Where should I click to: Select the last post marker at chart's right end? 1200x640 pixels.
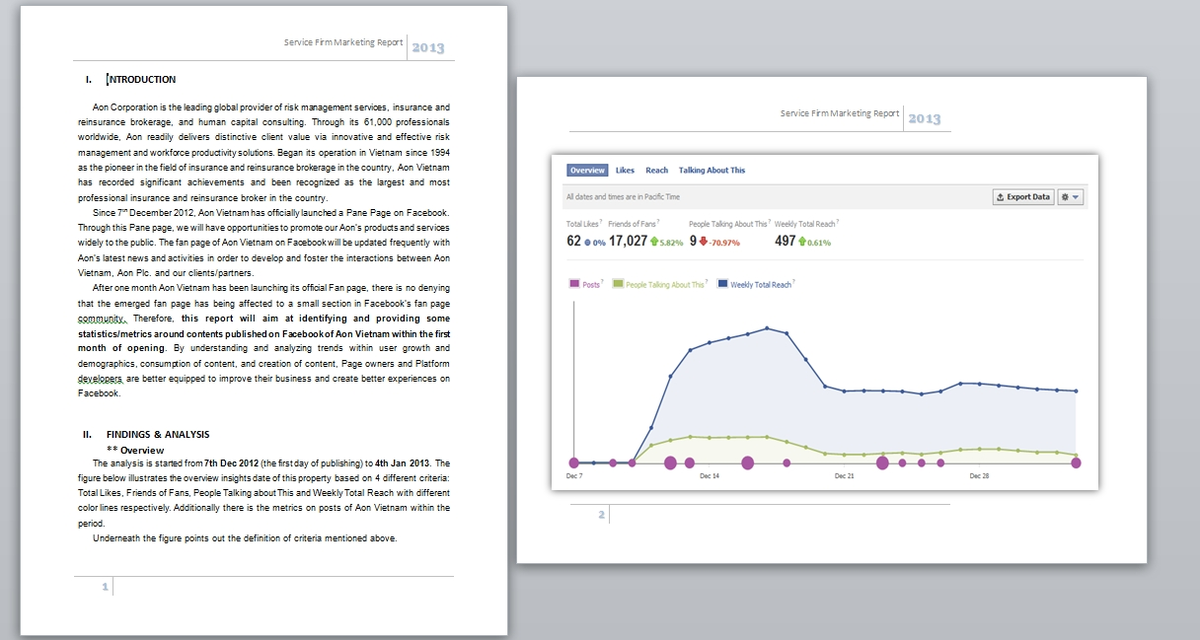coord(1076,462)
